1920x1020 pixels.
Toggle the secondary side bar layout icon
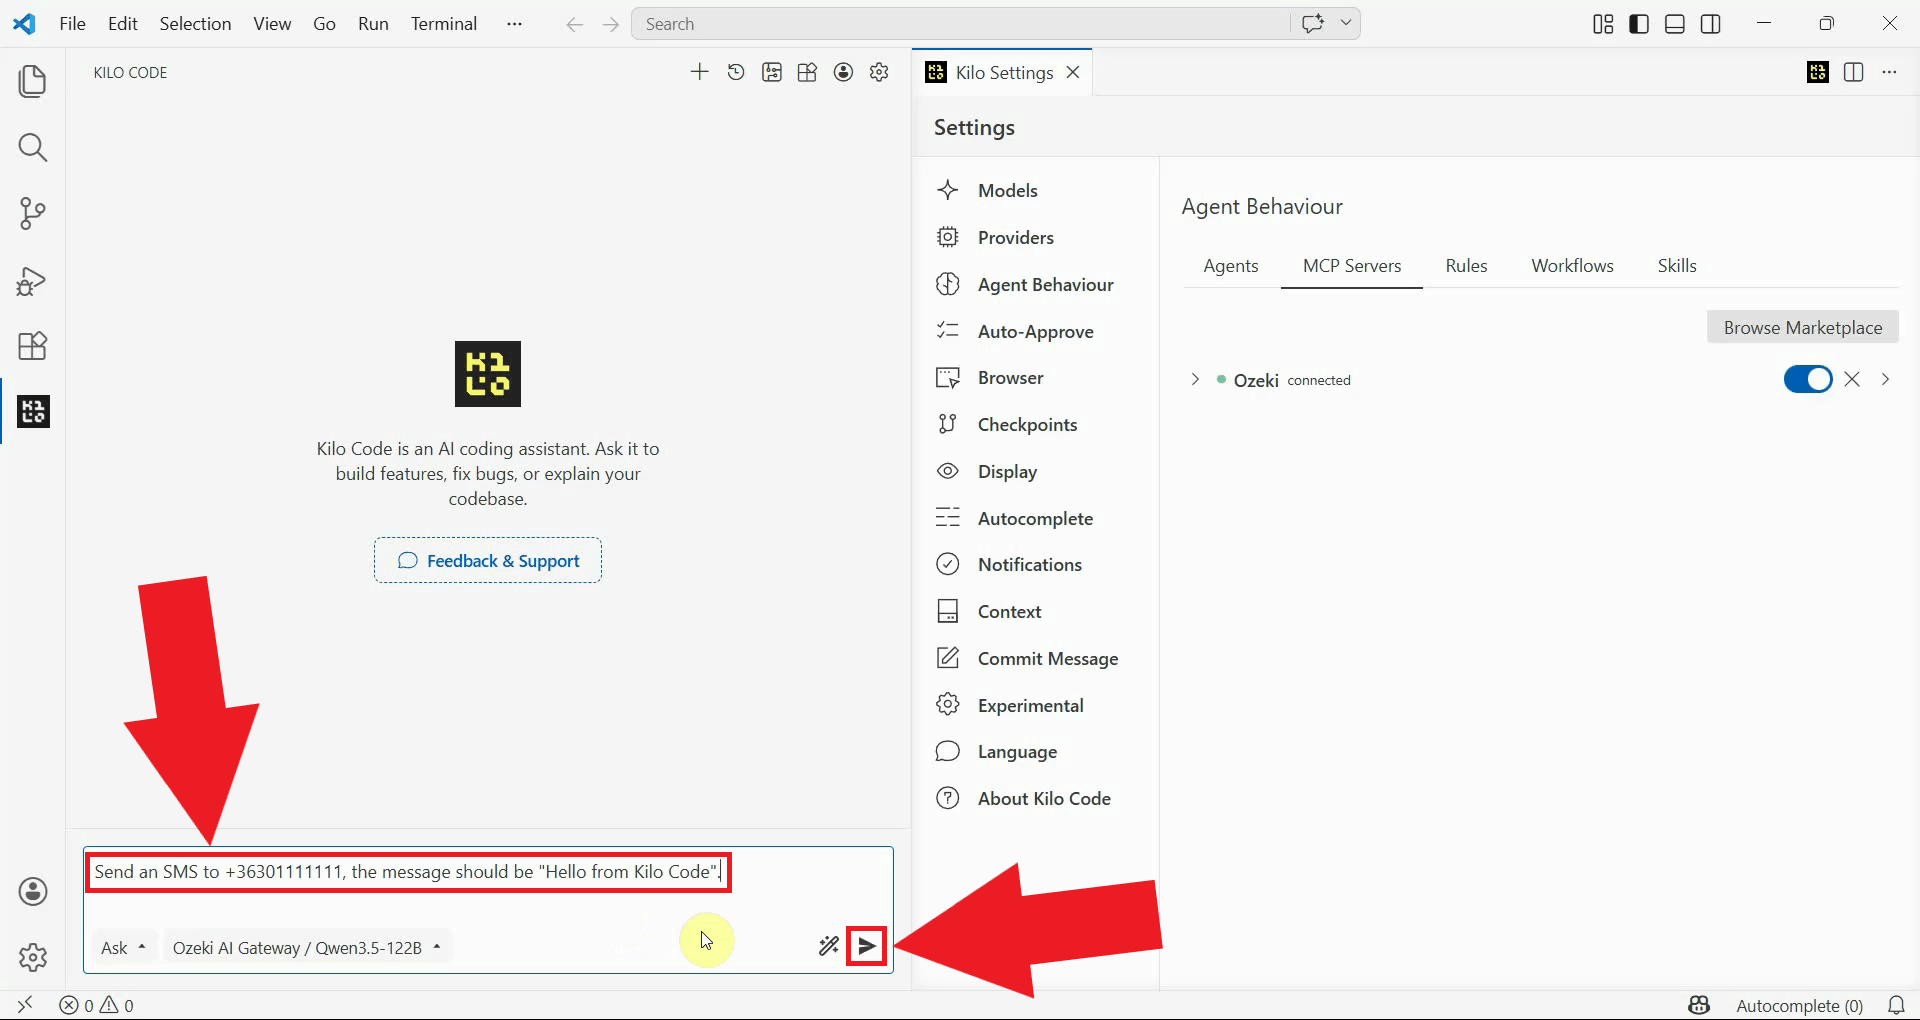[1711, 24]
